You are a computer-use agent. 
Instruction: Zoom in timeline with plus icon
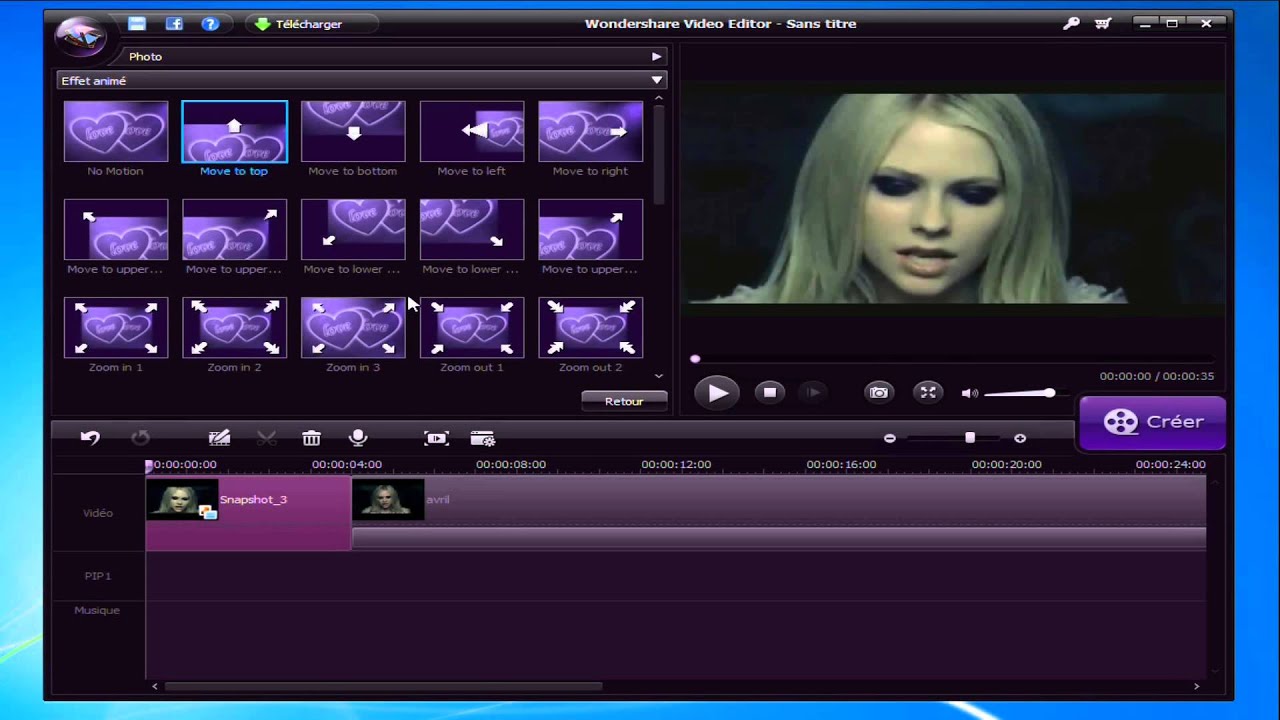1020,438
